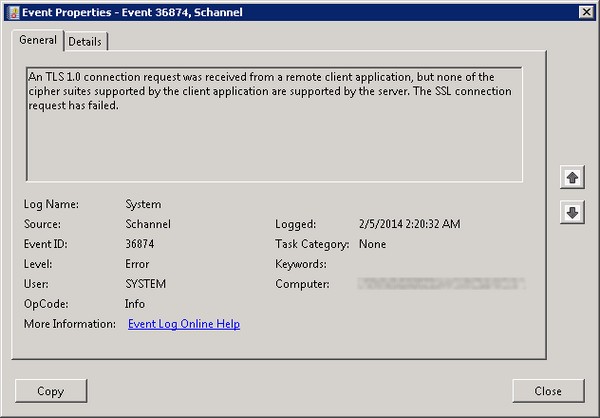The height and width of the screenshot is (418, 600).
Task: Click the User value SYSTEM
Action: tap(145, 284)
